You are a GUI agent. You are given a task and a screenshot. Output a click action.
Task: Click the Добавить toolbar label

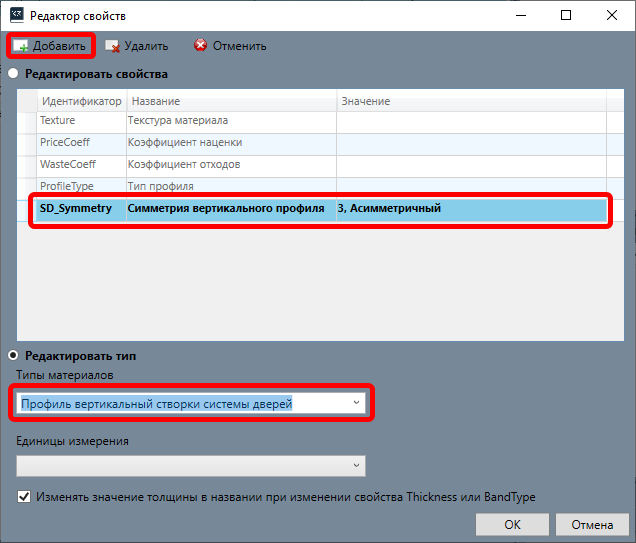(59, 46)
